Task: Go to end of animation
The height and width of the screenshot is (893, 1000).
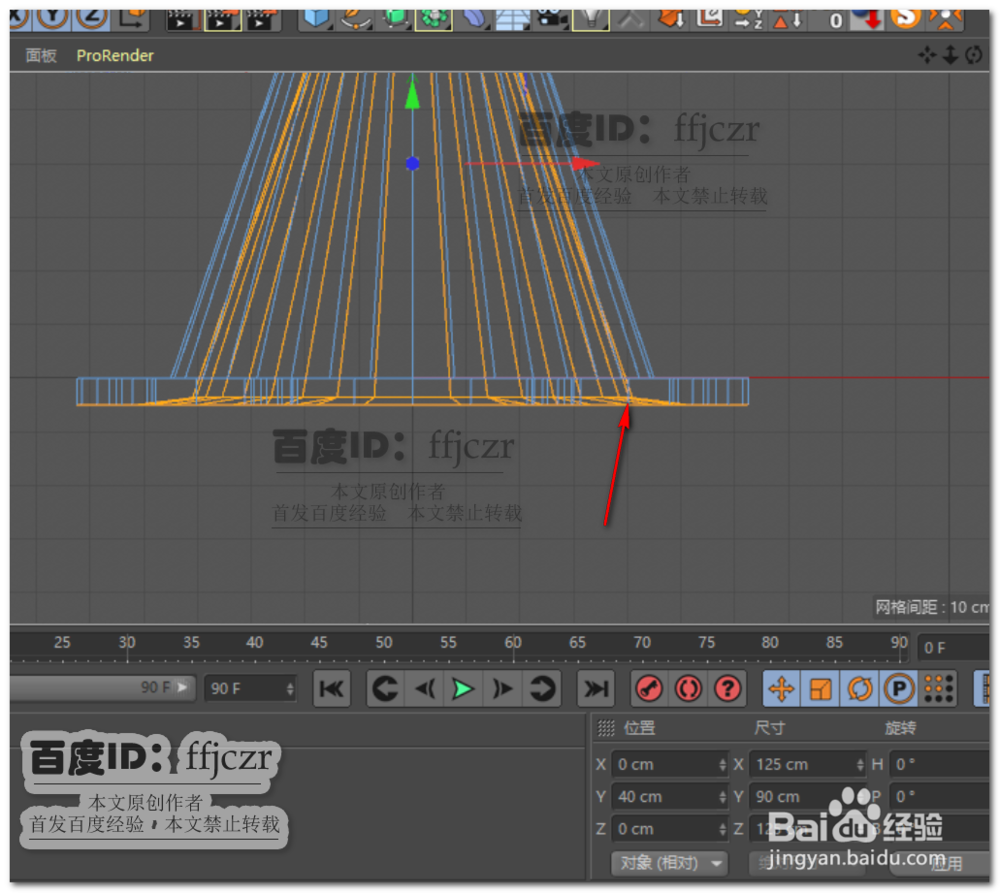Action: coord(596,689)
